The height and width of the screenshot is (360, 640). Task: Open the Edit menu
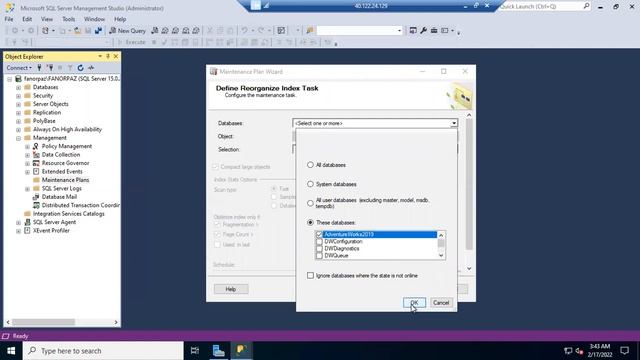tap(27, 19)
